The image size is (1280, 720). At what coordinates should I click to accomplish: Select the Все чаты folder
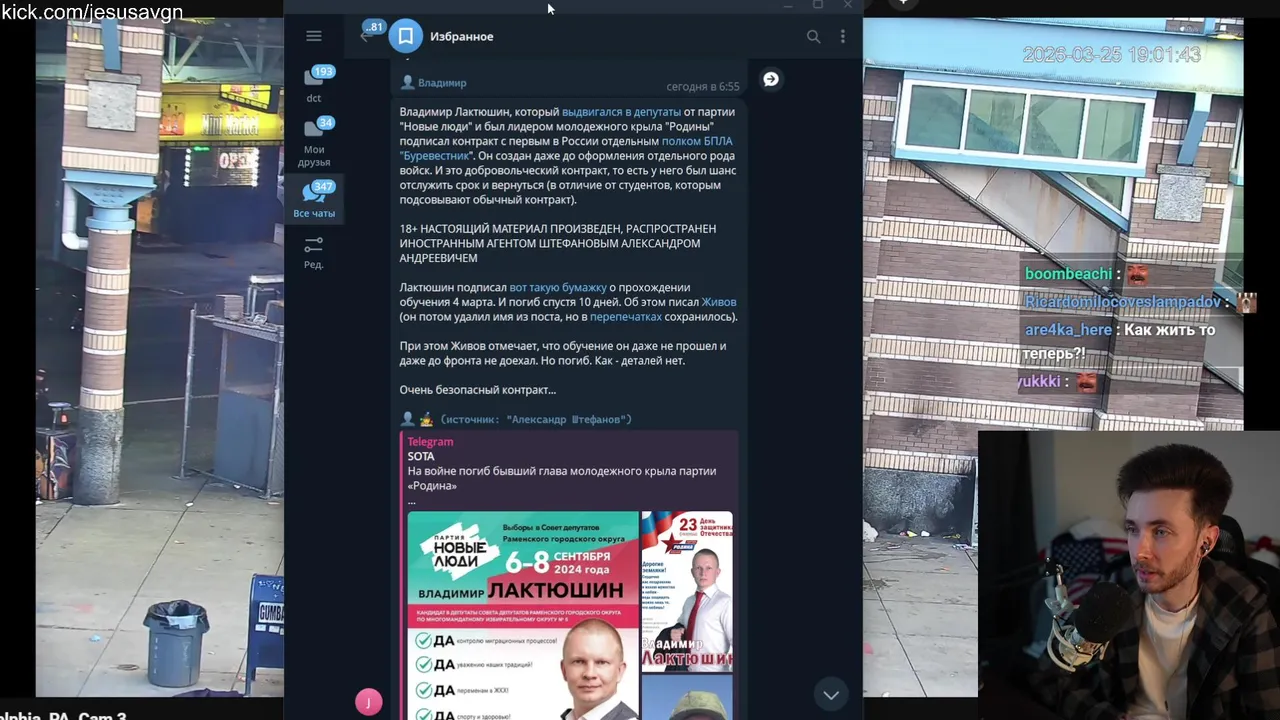pyautogui.click(x=314, y=199)
